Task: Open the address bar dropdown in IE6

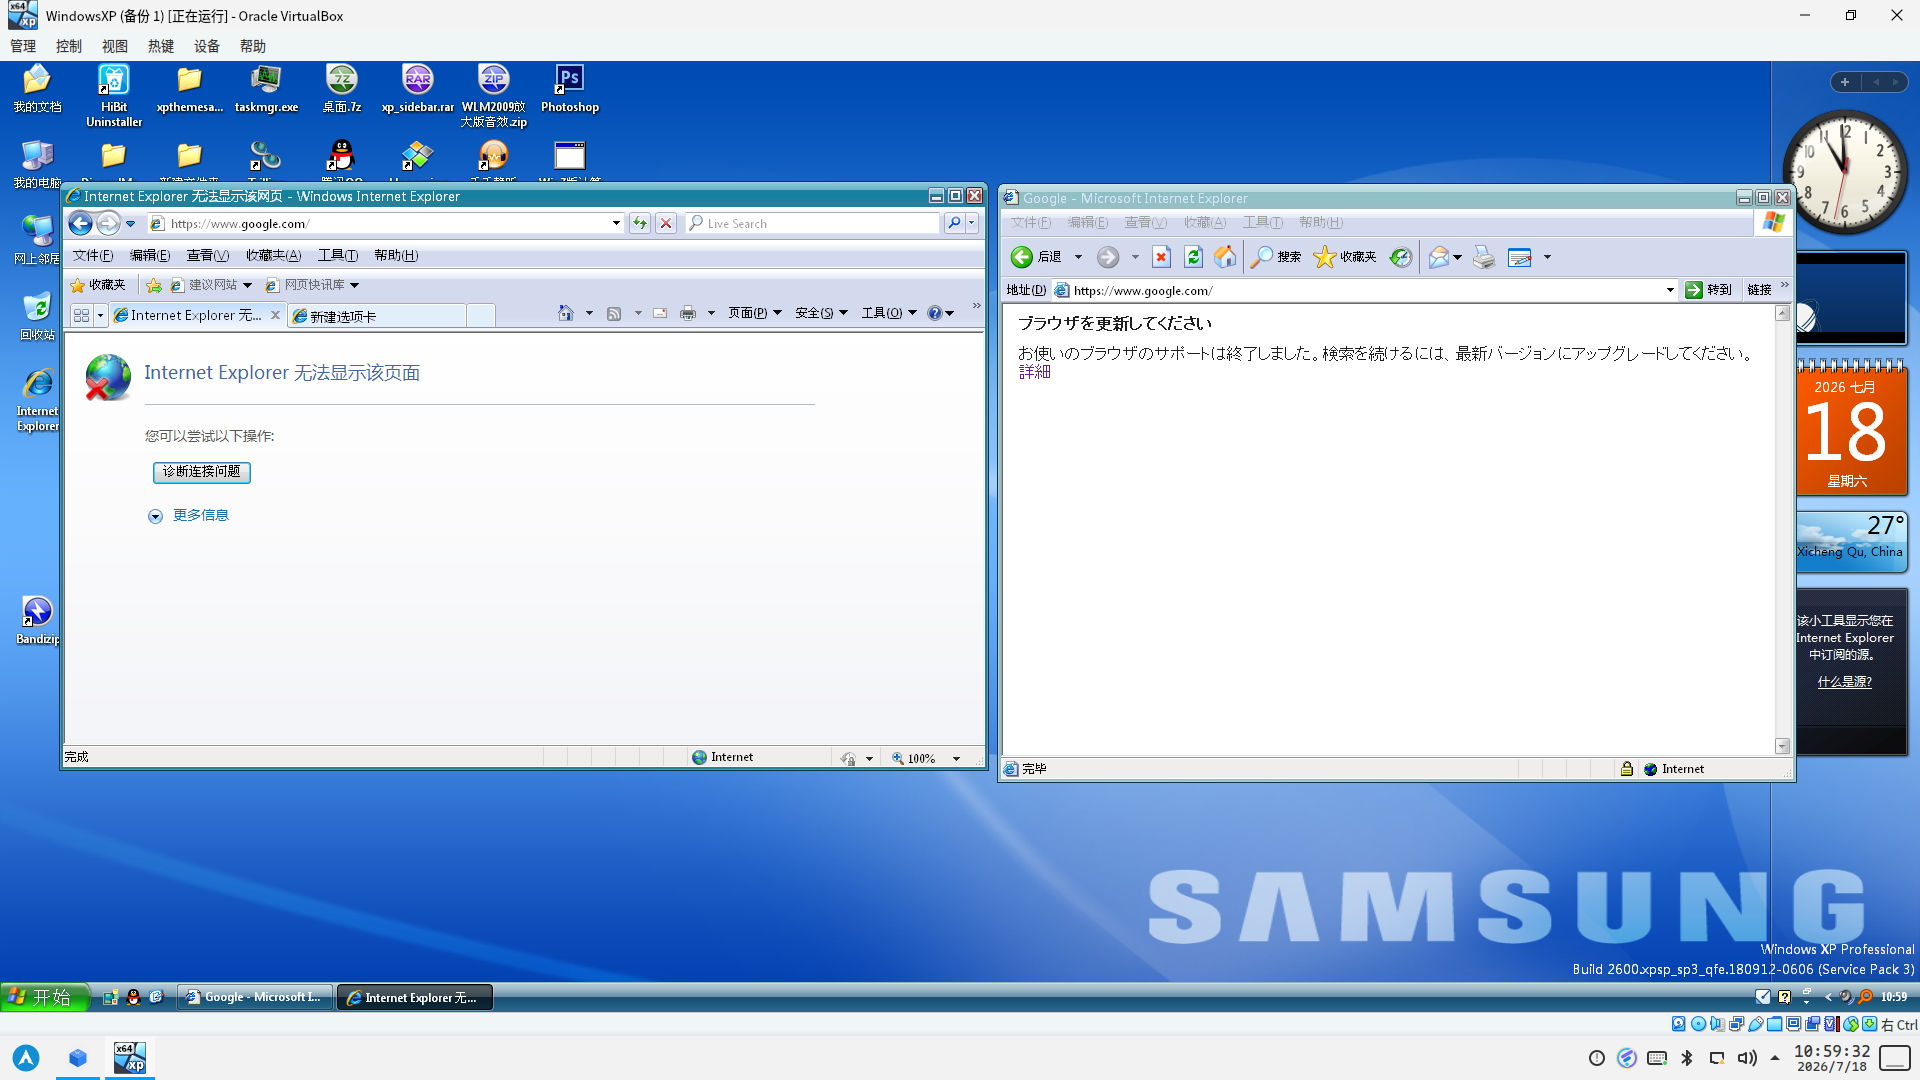Action: click(x=1670, y=290)
